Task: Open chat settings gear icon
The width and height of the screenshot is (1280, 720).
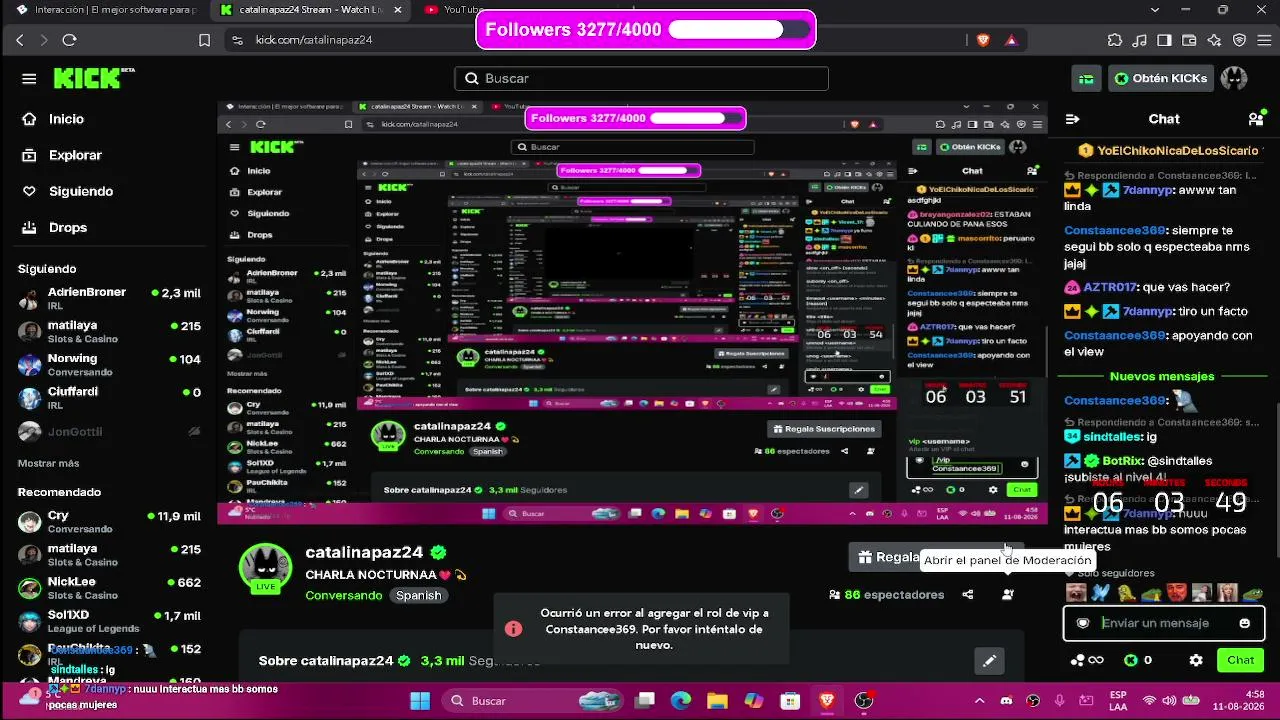Action: [x=1196, y=660]
